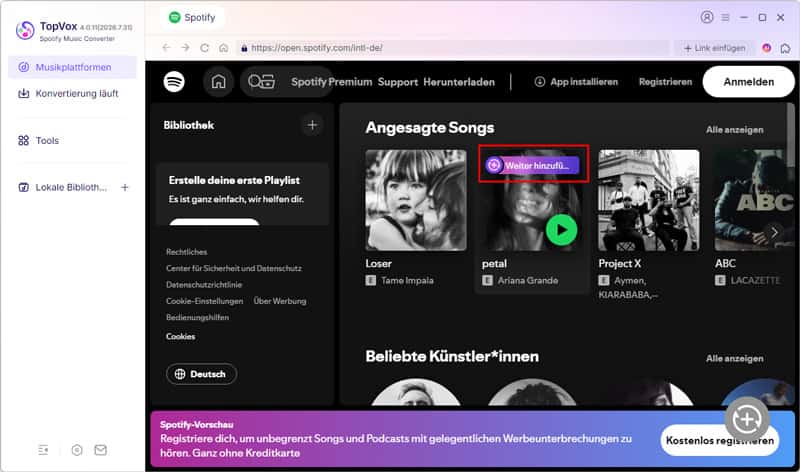Open the Herunterladen link
Image resolution: width=800 pixels, height=472 pixels.
(459, 82)
